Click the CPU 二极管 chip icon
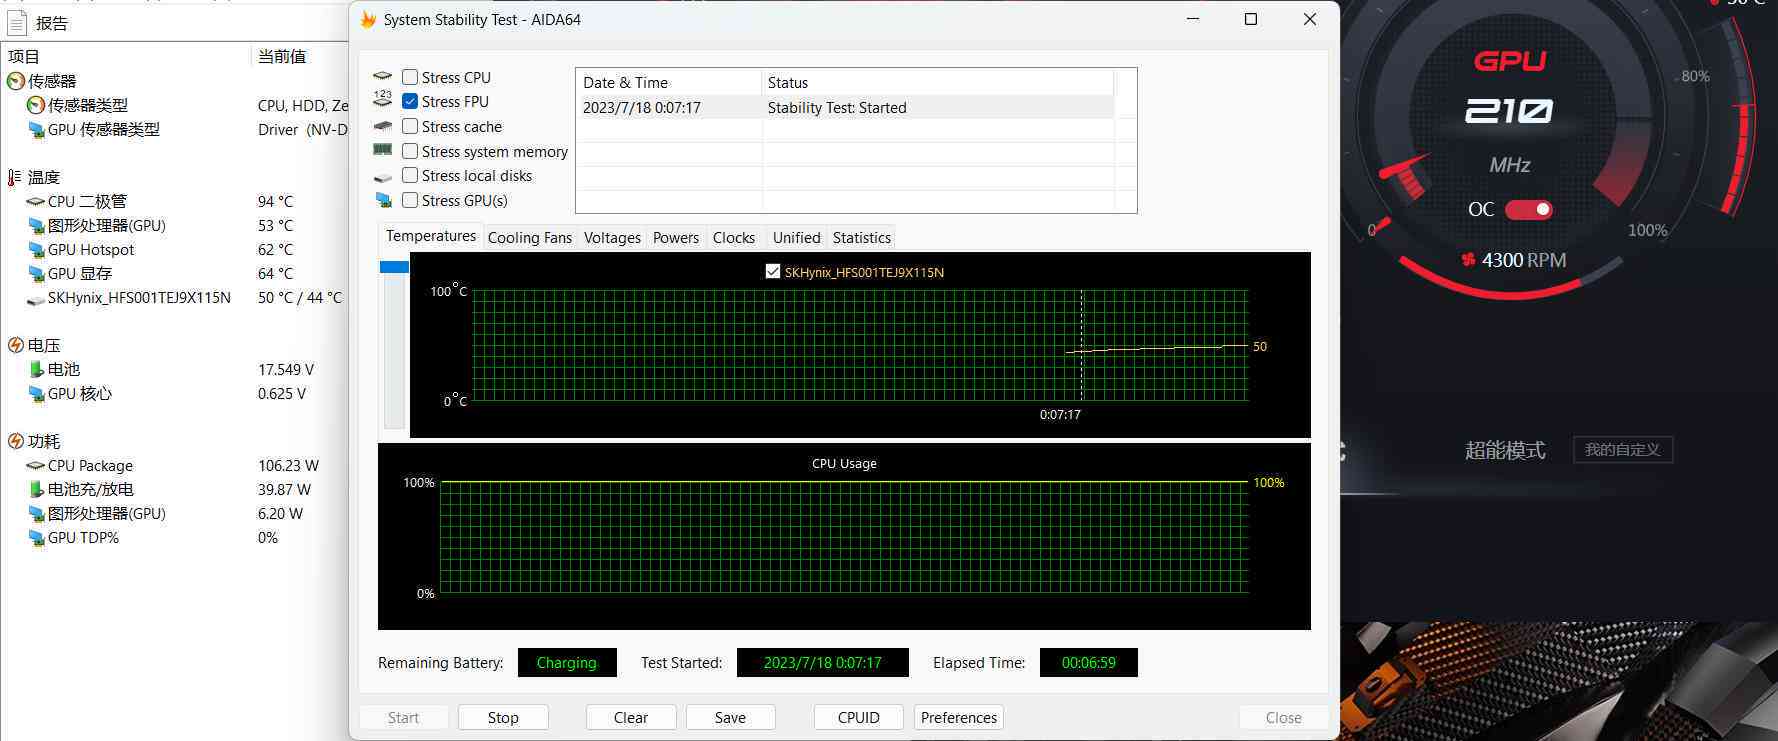 36,201
